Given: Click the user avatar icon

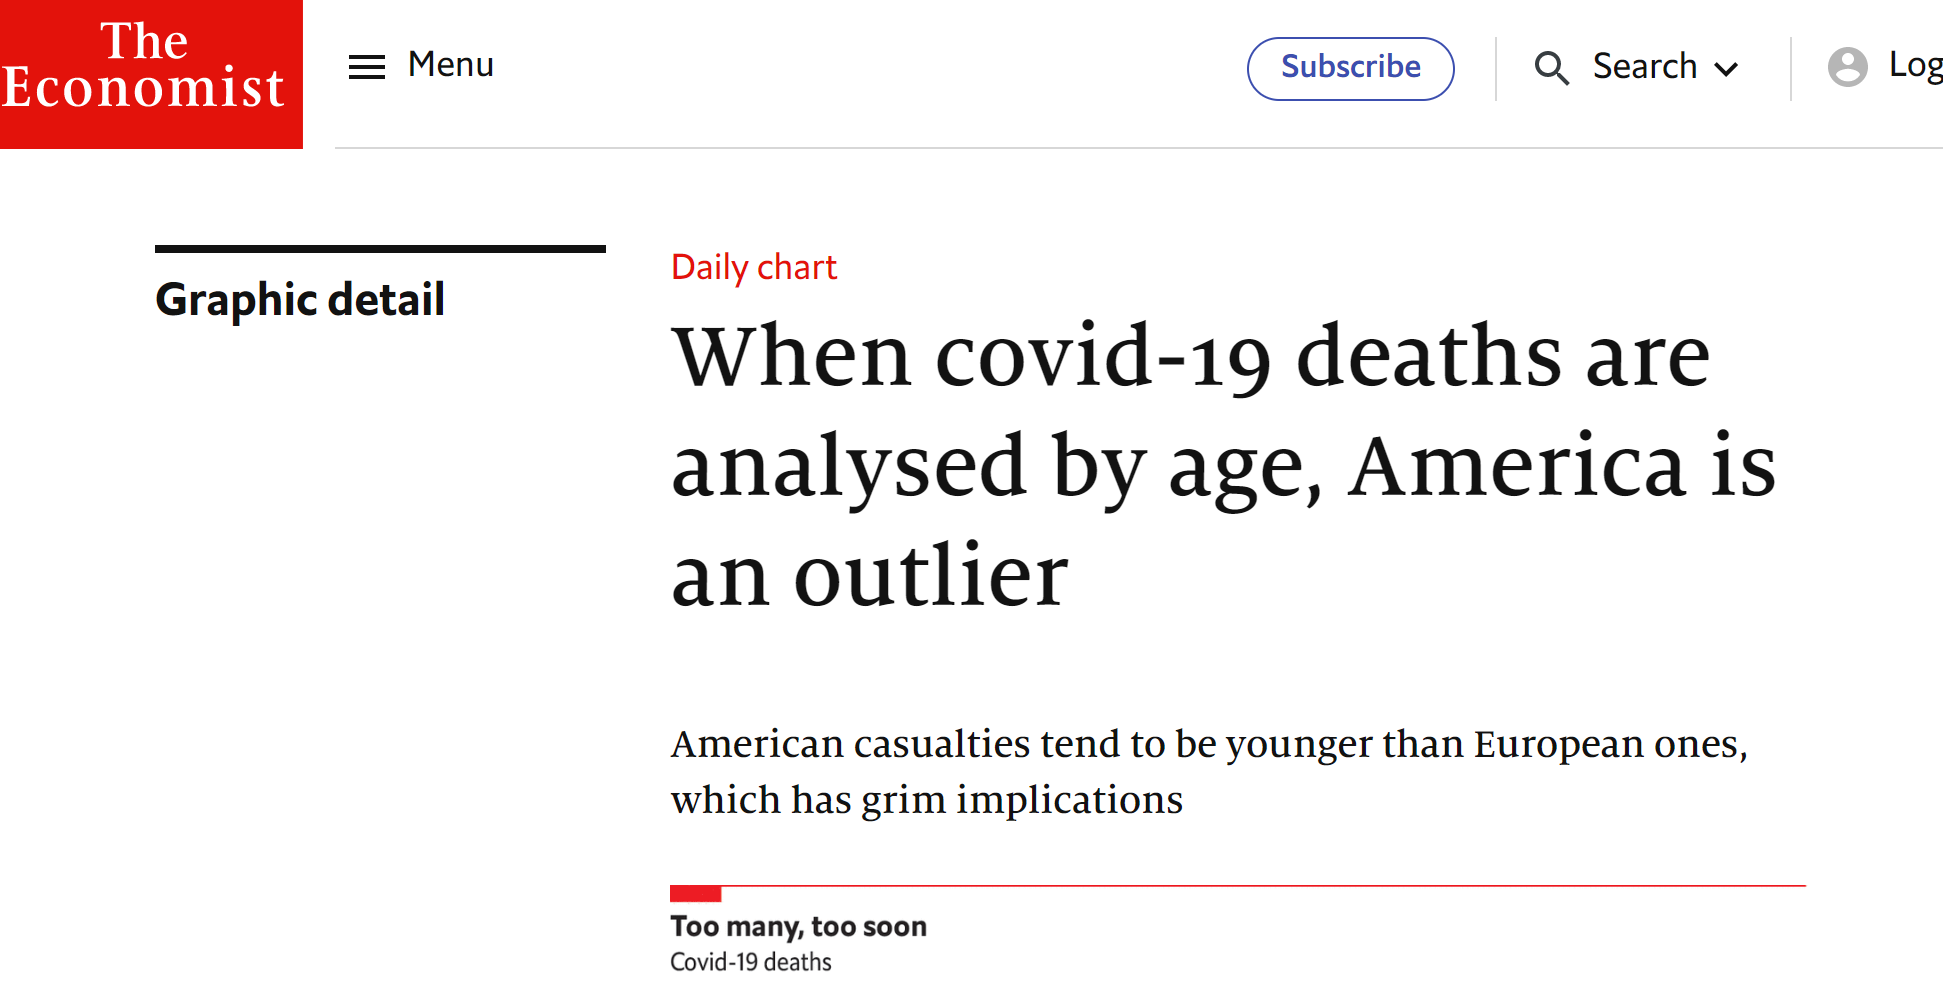Looking at the screenshot, I should click(1847, 67).
